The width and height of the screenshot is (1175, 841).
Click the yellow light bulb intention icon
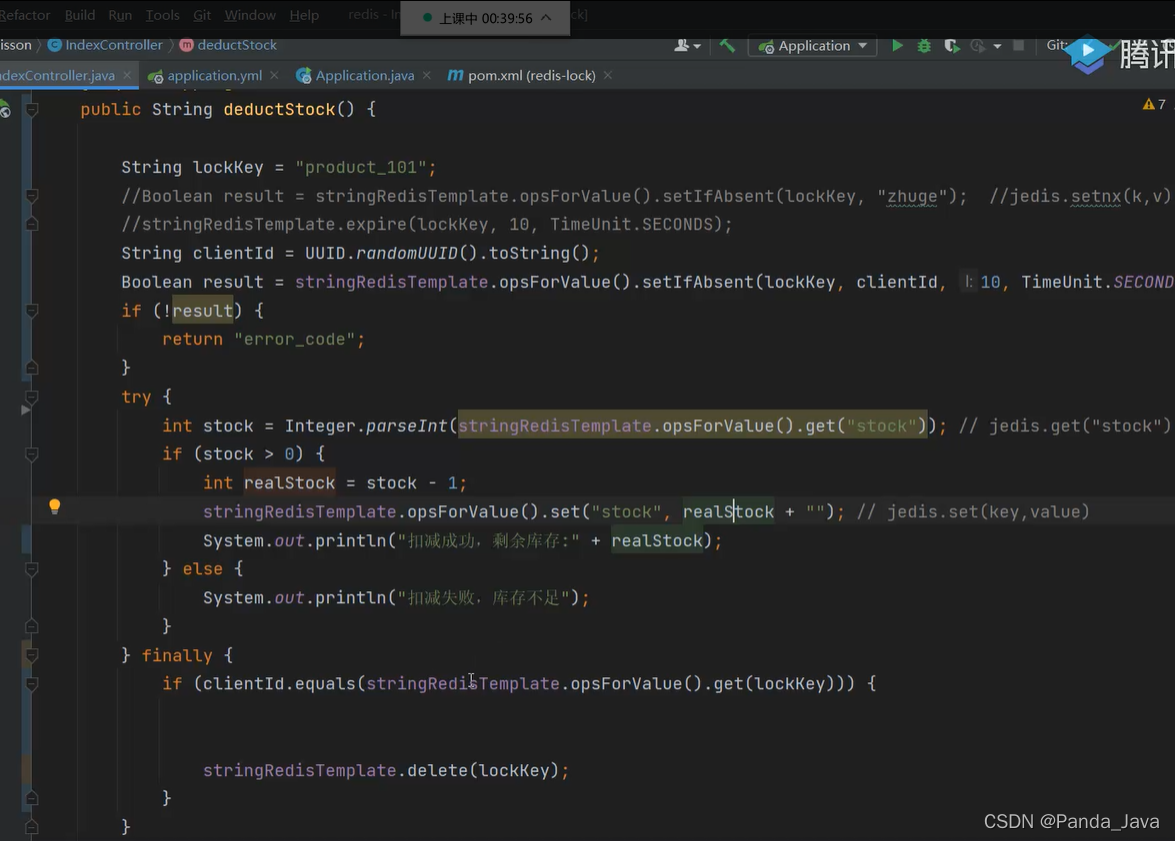55,507
